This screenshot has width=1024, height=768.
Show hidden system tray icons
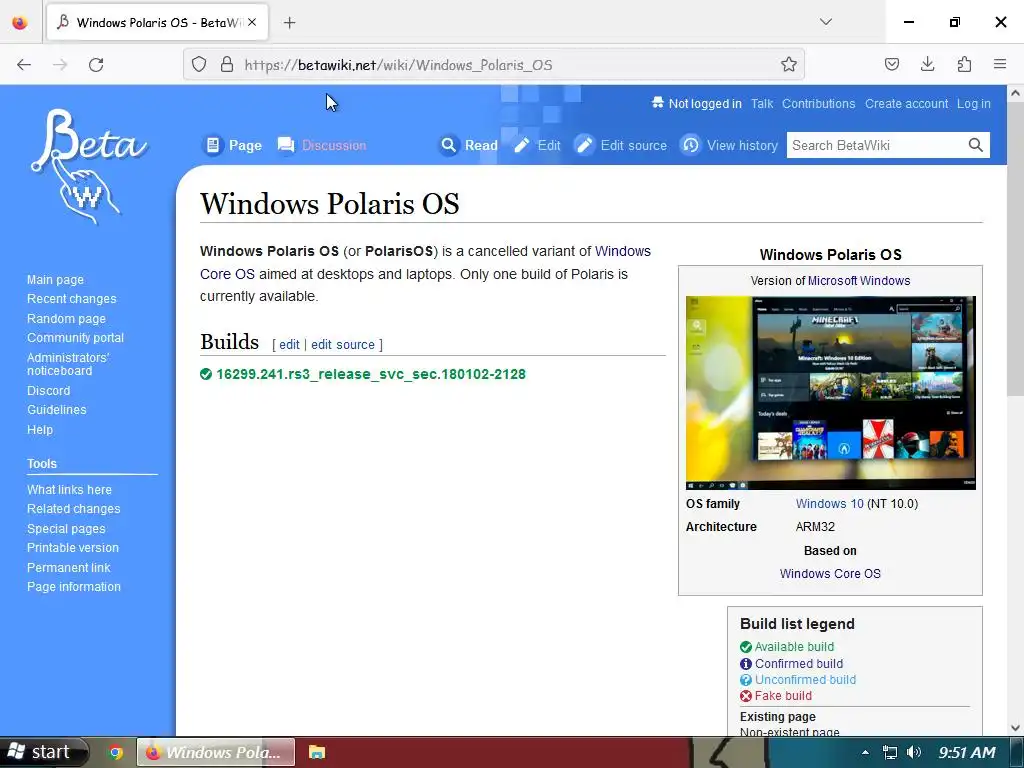point(865,752)
